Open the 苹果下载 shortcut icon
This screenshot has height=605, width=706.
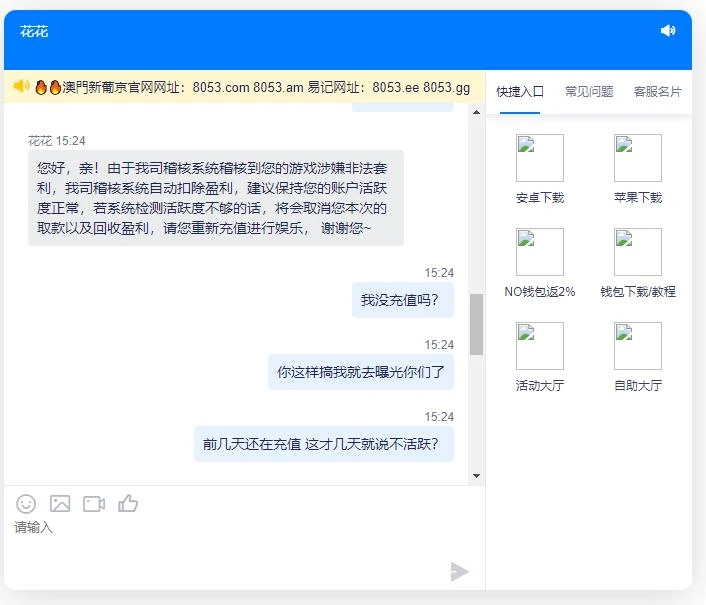[637, 158]
